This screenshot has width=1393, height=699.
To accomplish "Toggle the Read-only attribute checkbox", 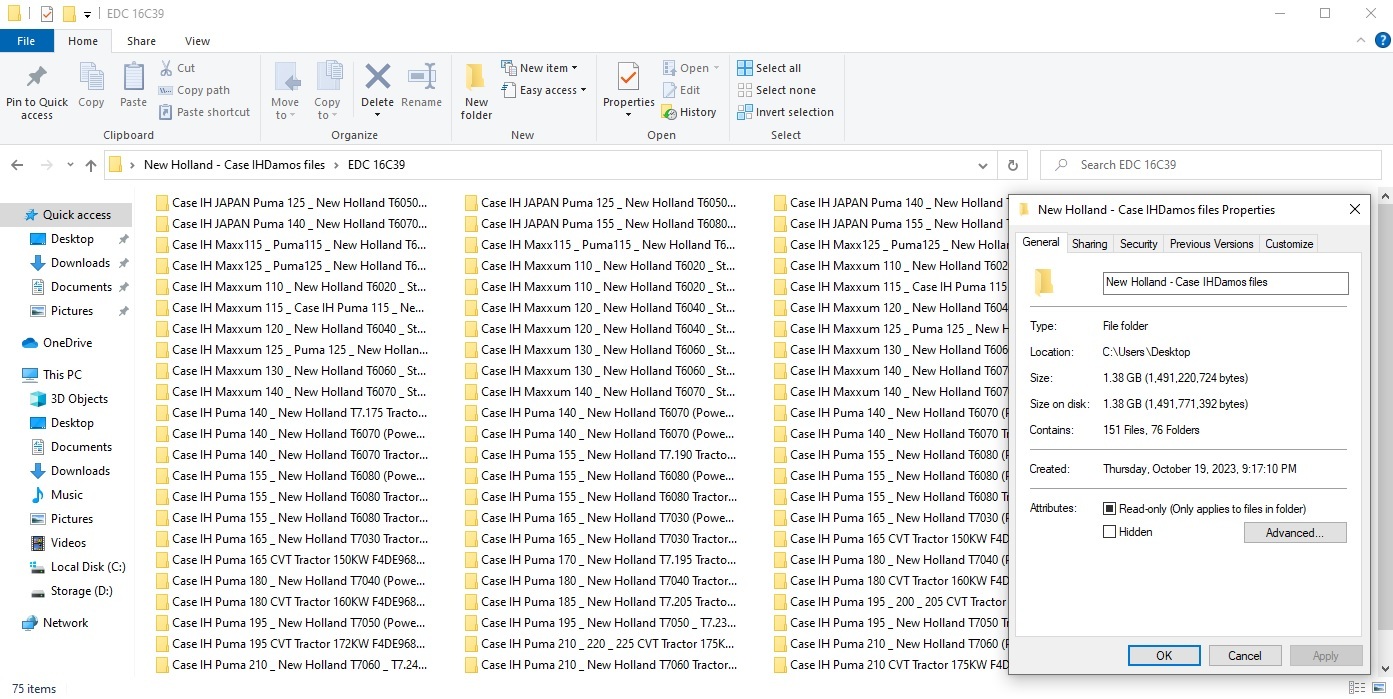I will click(x=1109, y=509).
